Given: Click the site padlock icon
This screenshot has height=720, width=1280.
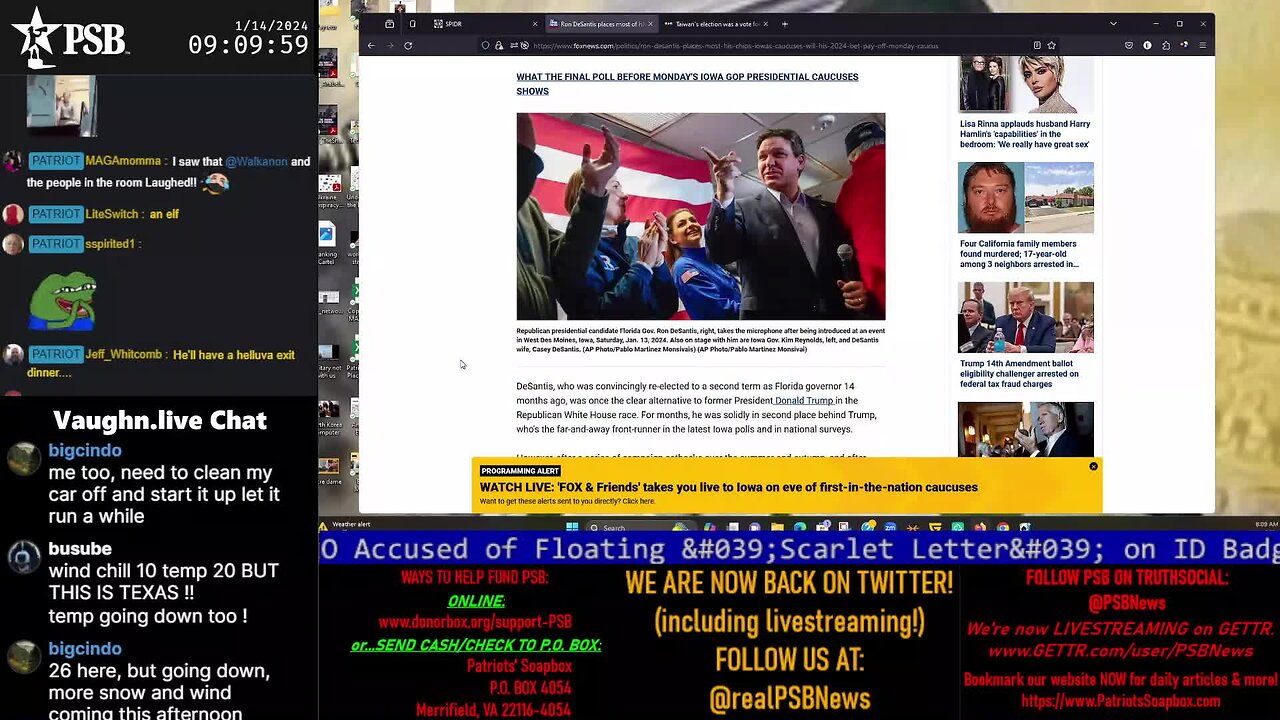Looking at the screenshot, I should coord(498,45).
